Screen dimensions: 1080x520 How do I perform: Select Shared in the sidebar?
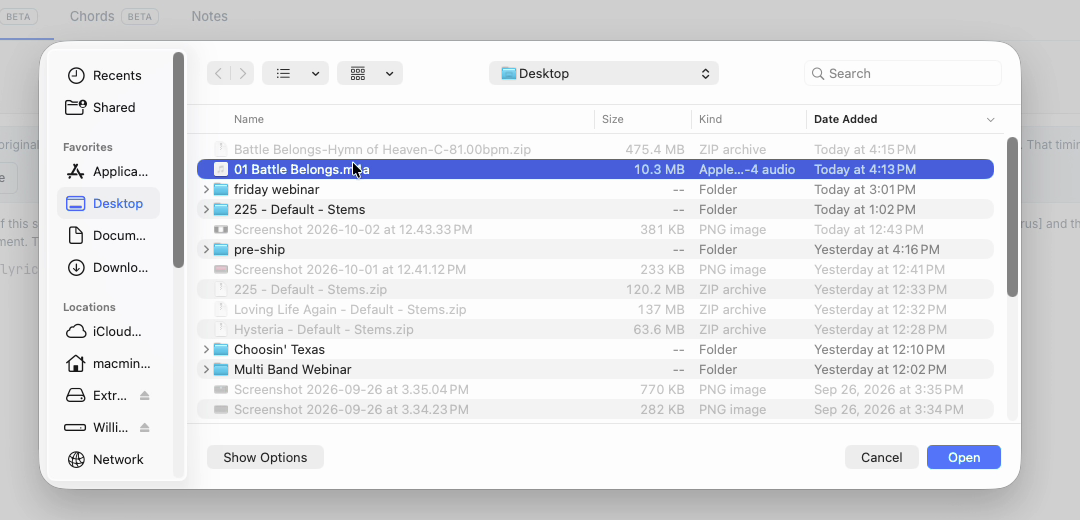click(x=101, y=107)
